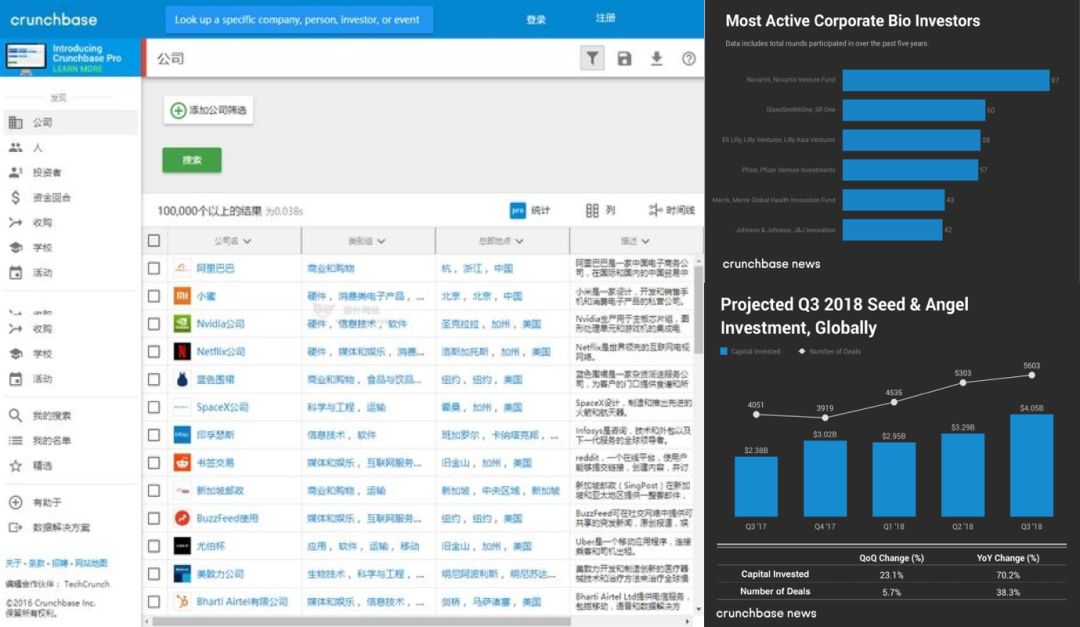The image size is (1080, 627).
Task: Click the filter funnel icon in toolbar
Action: [593, 59]
